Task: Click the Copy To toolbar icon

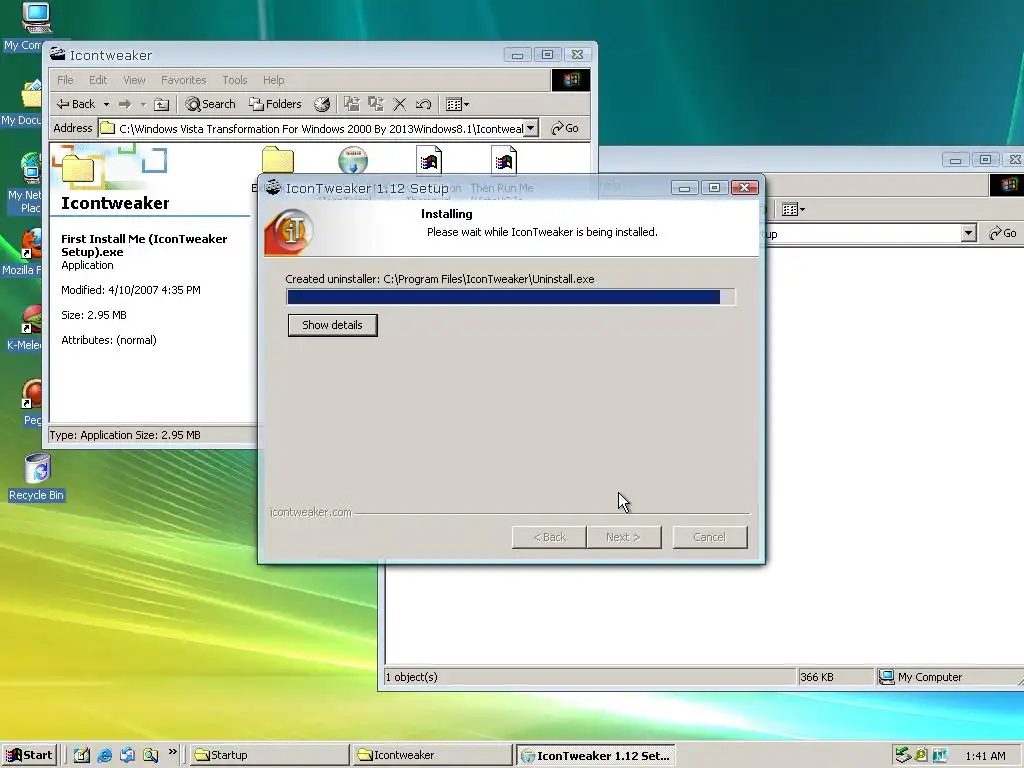Action: pyautogui.click(x=376, y=104)
